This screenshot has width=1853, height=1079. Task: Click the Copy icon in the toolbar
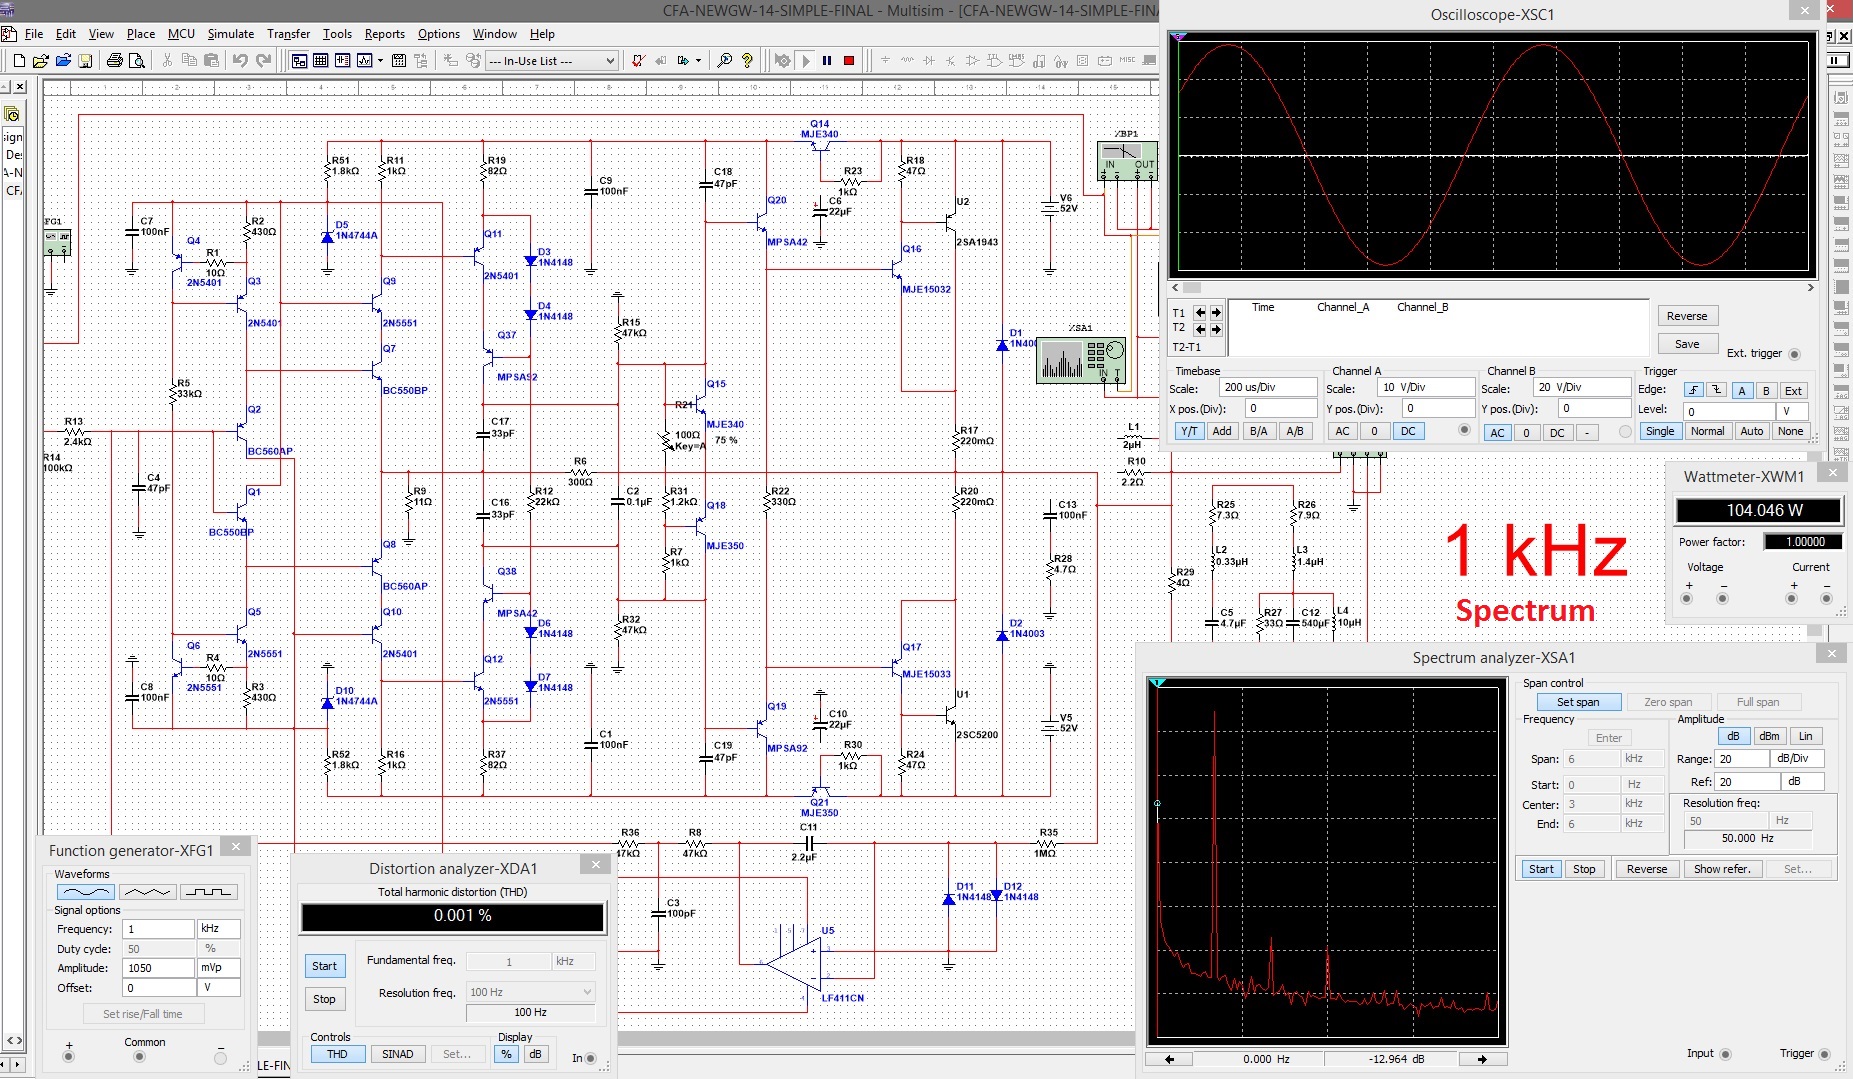tap(189, 61)
